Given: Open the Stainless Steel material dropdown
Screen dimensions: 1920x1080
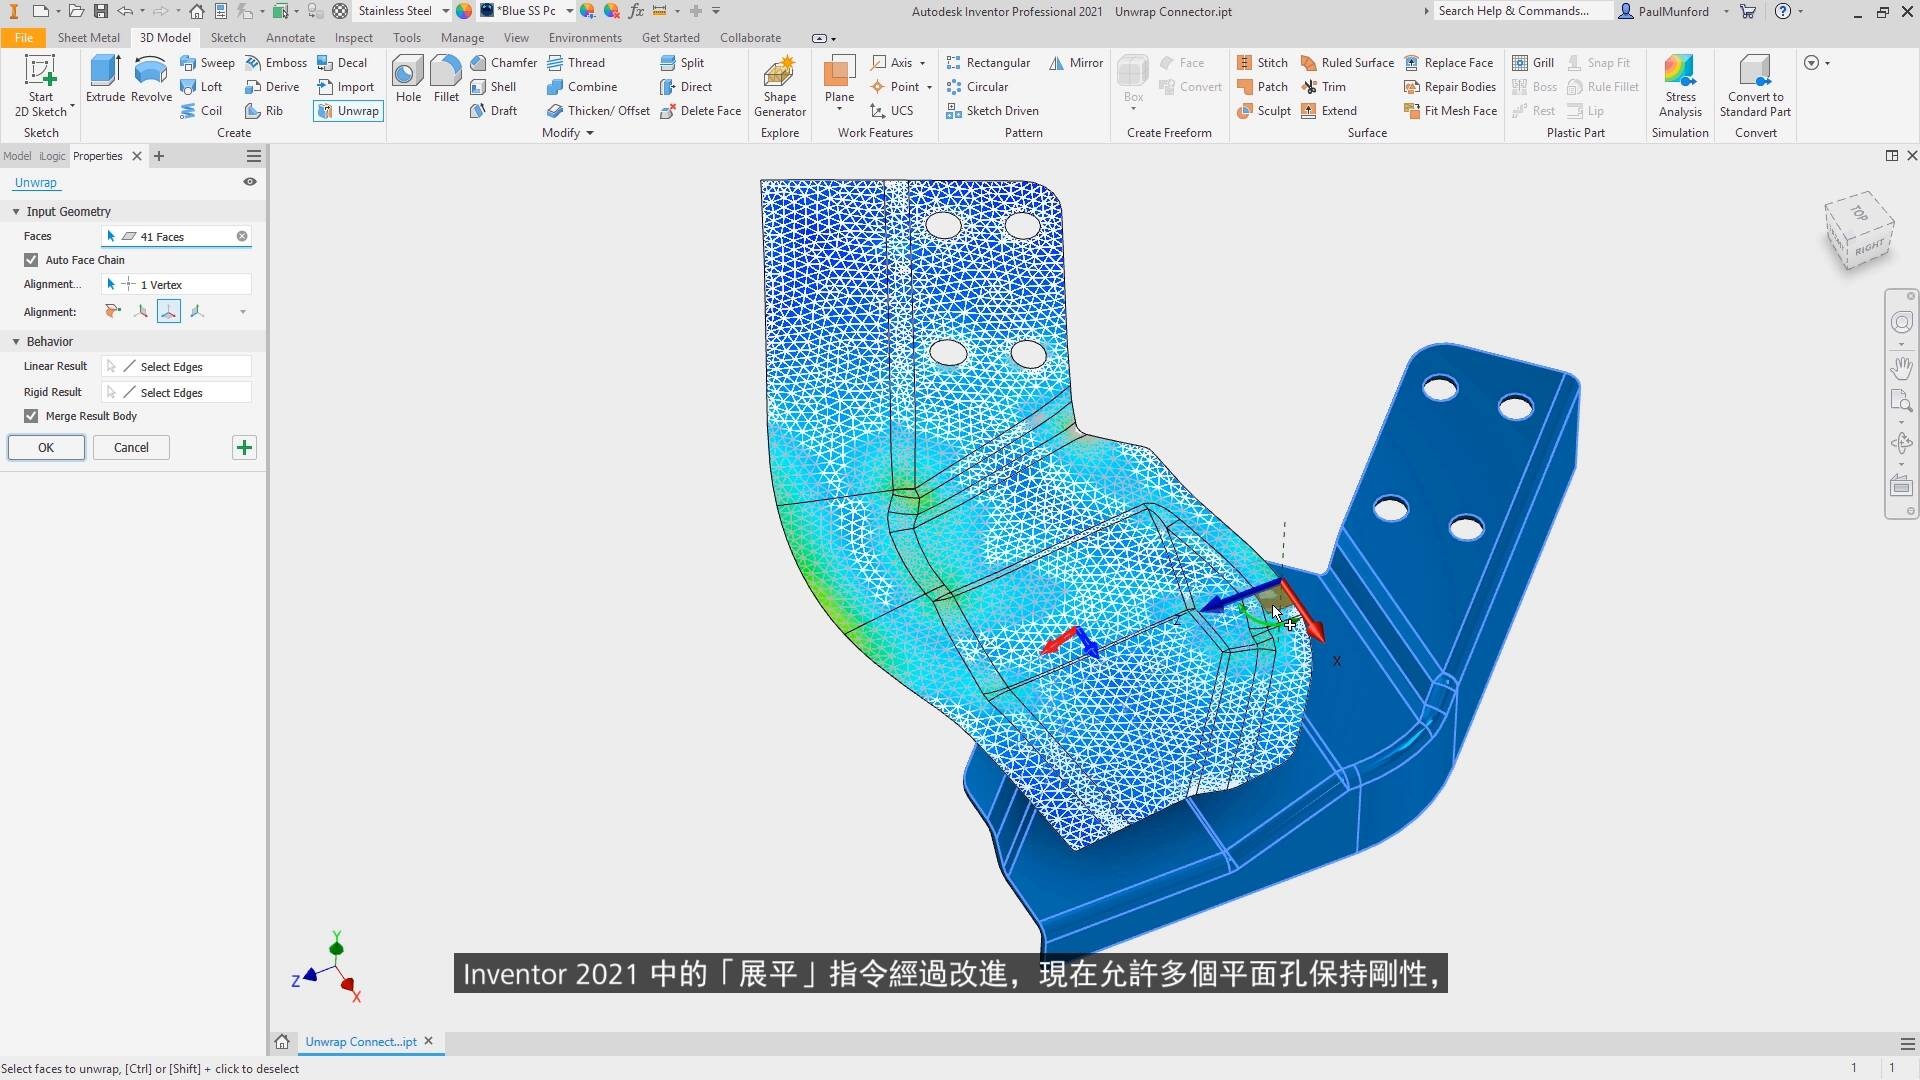Looking at the screenshot, I should coord(445,11).
